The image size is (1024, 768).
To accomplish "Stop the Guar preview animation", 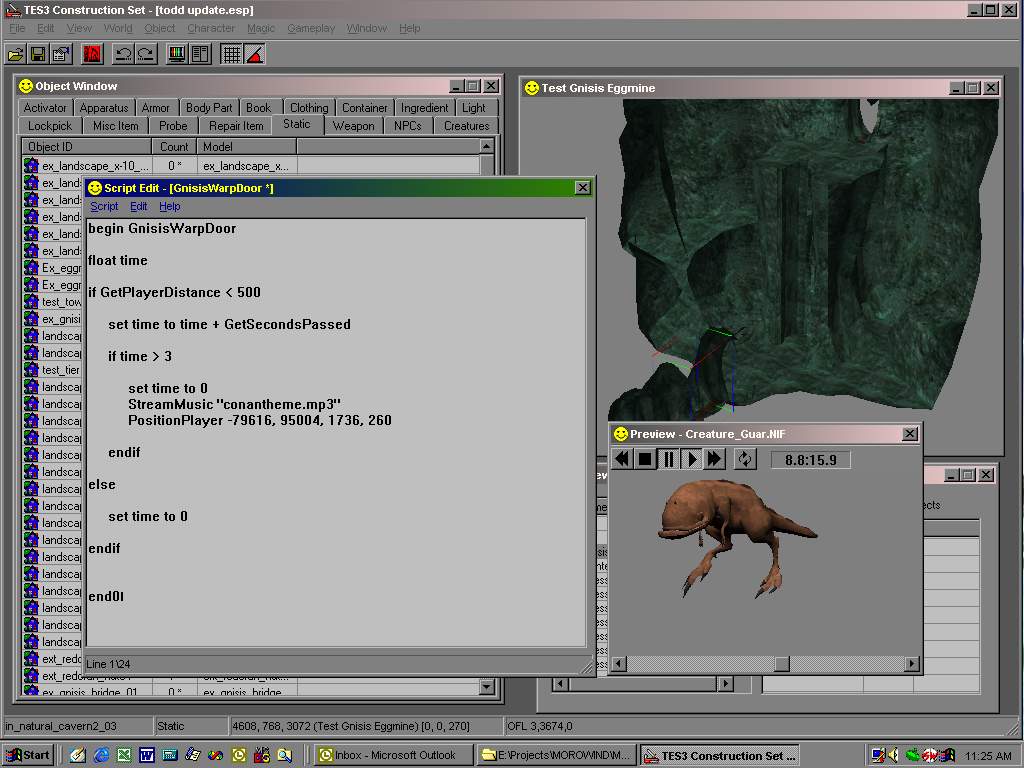I will (645, 459).
